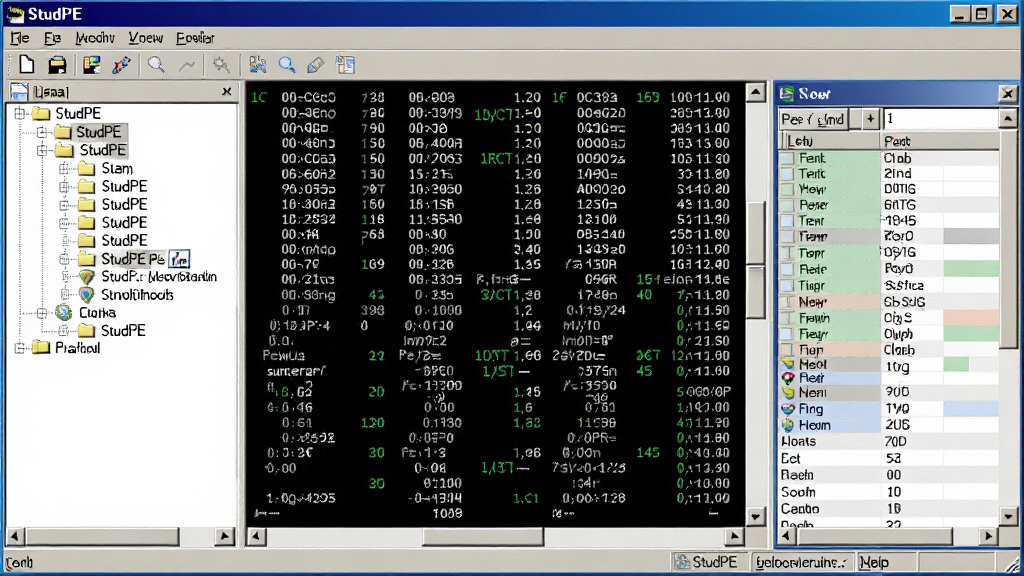Click the StudPE icon in the status bar
The image size is (1024, 576).
point(682,562)
